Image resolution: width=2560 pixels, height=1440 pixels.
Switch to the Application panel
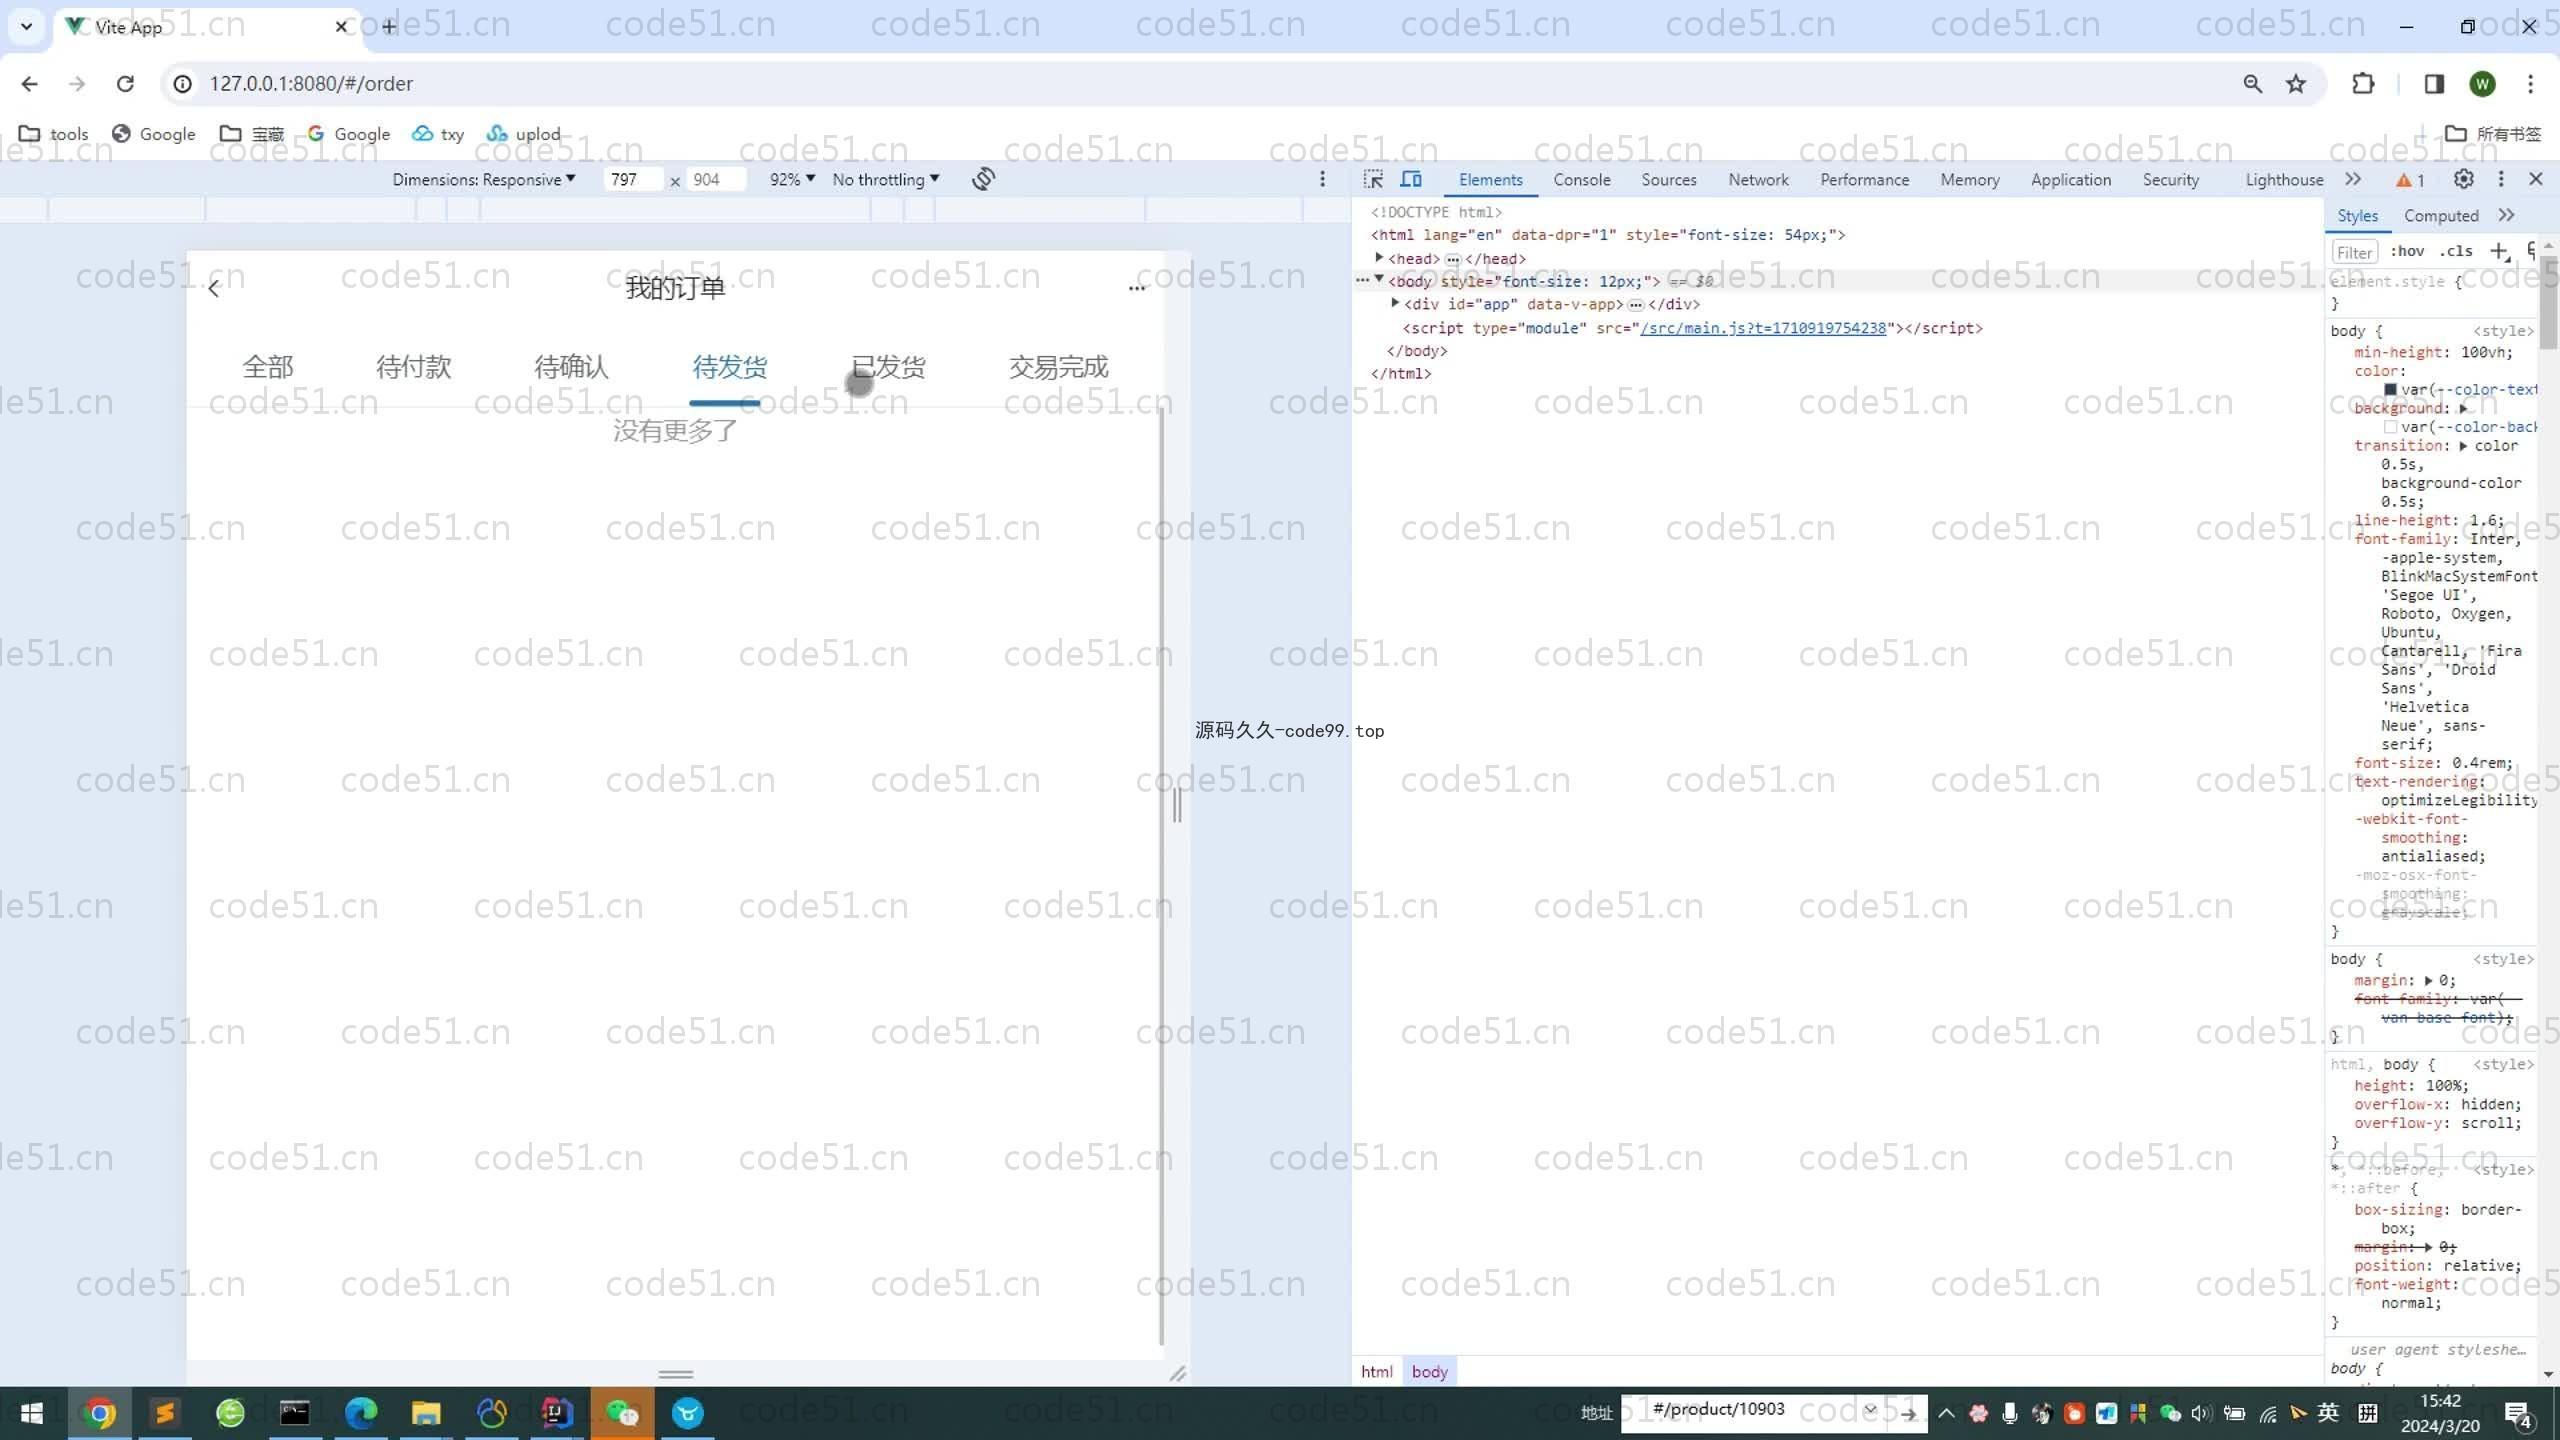point(2070,180)
